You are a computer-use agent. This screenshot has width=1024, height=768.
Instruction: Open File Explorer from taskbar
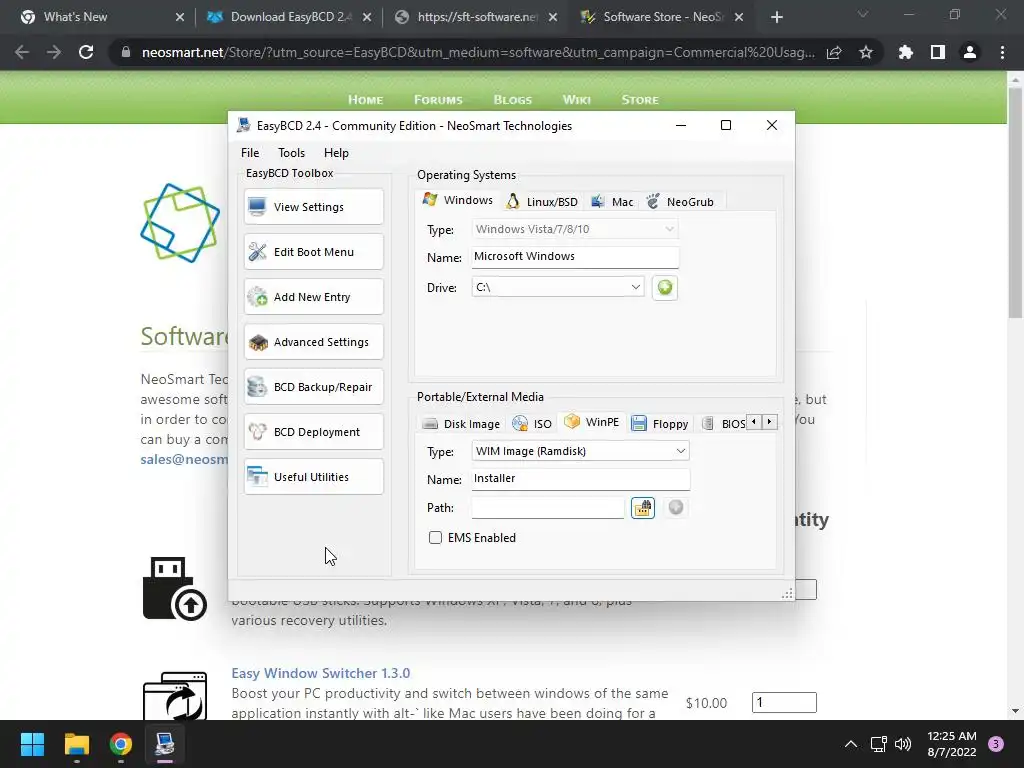[76, 744]
